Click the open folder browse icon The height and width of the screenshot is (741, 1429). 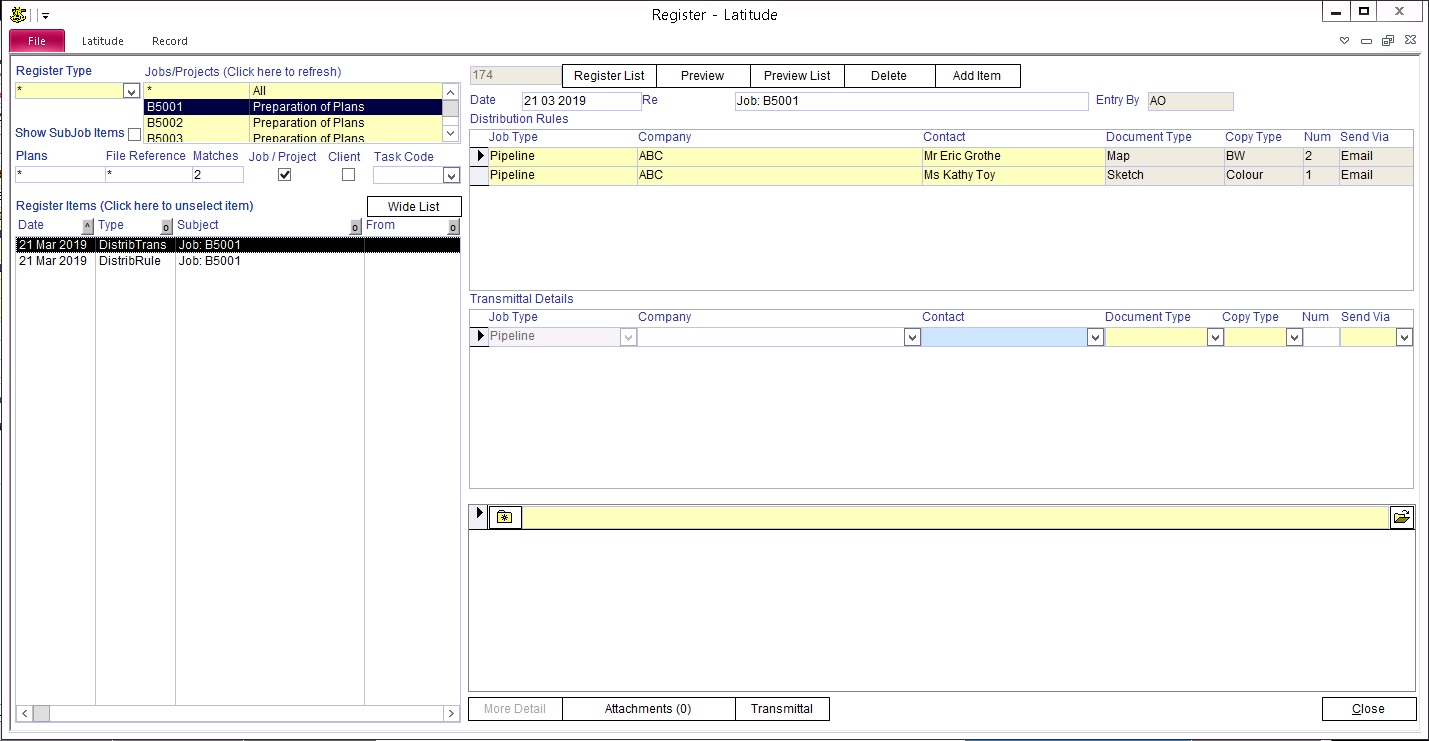coord(1402,517)
